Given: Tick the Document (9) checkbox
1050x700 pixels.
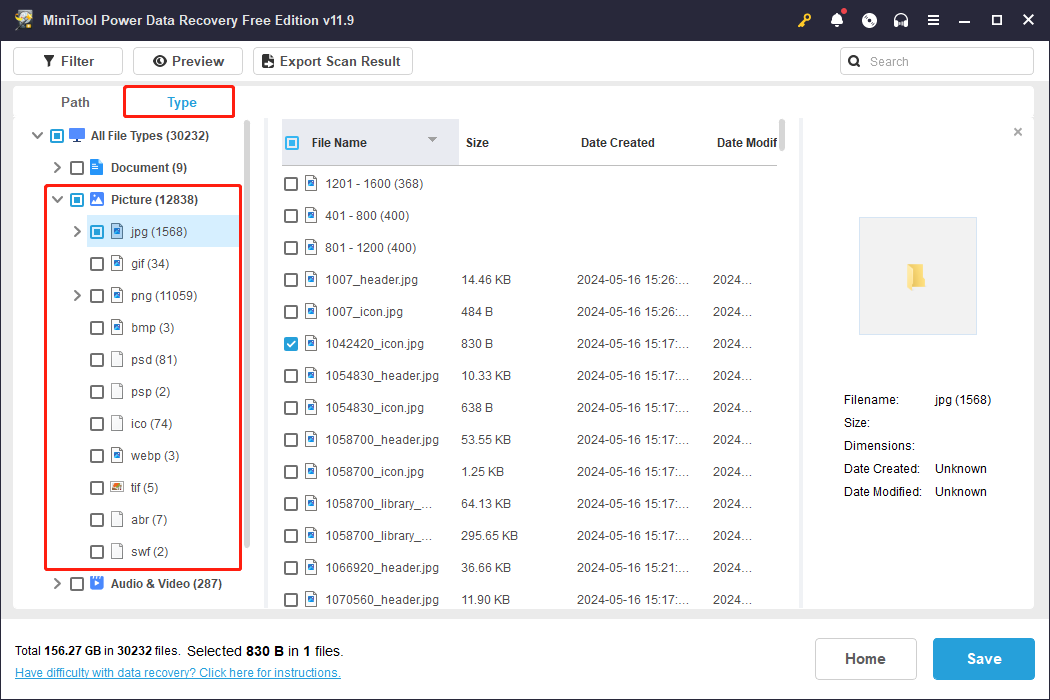Looking at the screenshot, I should tap(77, 167).
